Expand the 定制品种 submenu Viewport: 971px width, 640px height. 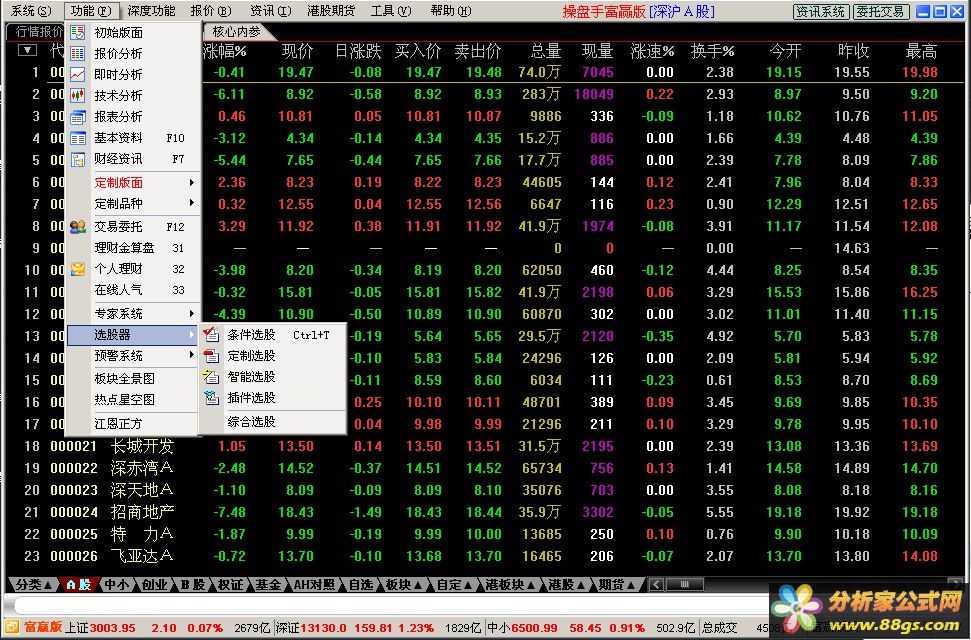tap(192, 203)
